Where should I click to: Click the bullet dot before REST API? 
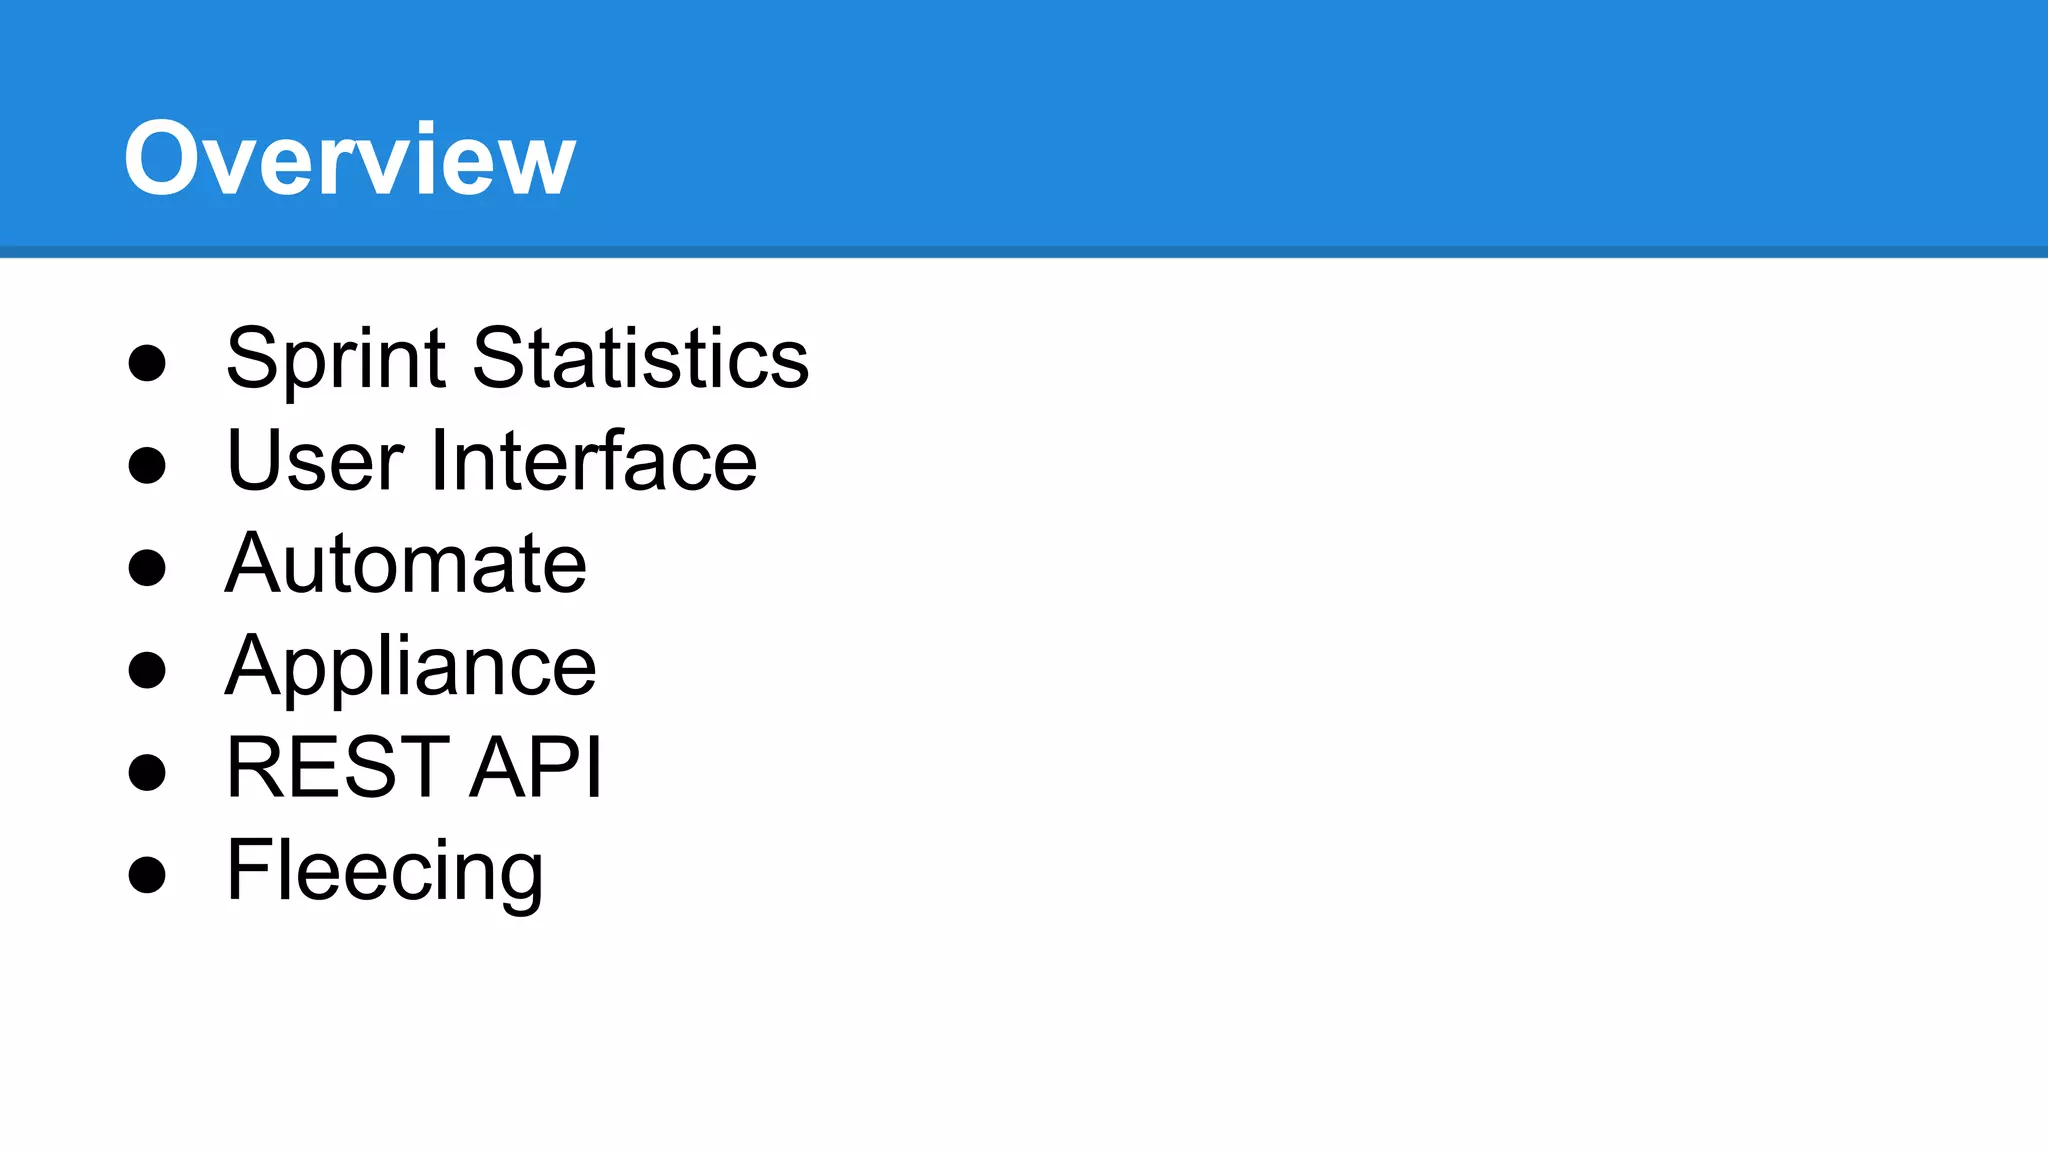pos(147,771)
